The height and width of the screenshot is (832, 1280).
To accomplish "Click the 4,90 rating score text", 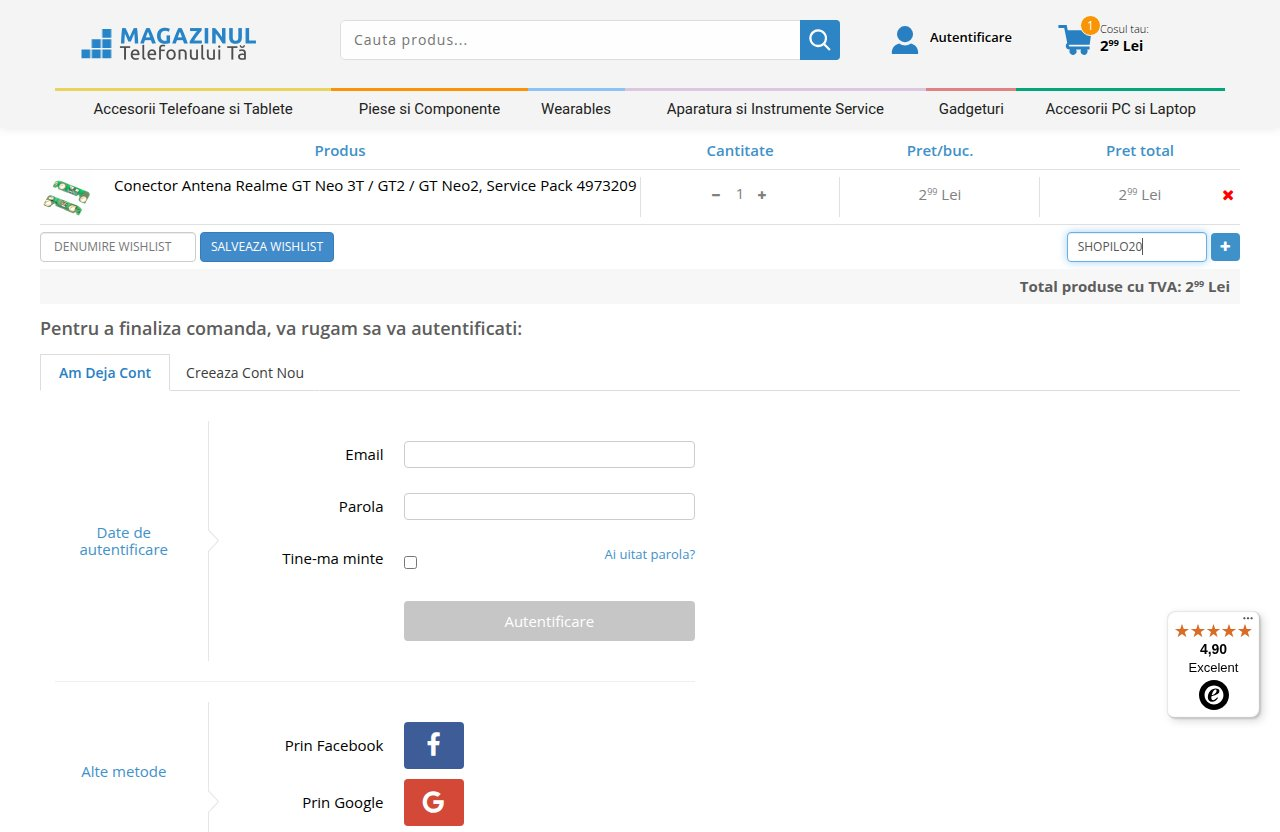I will (1213, 649).
